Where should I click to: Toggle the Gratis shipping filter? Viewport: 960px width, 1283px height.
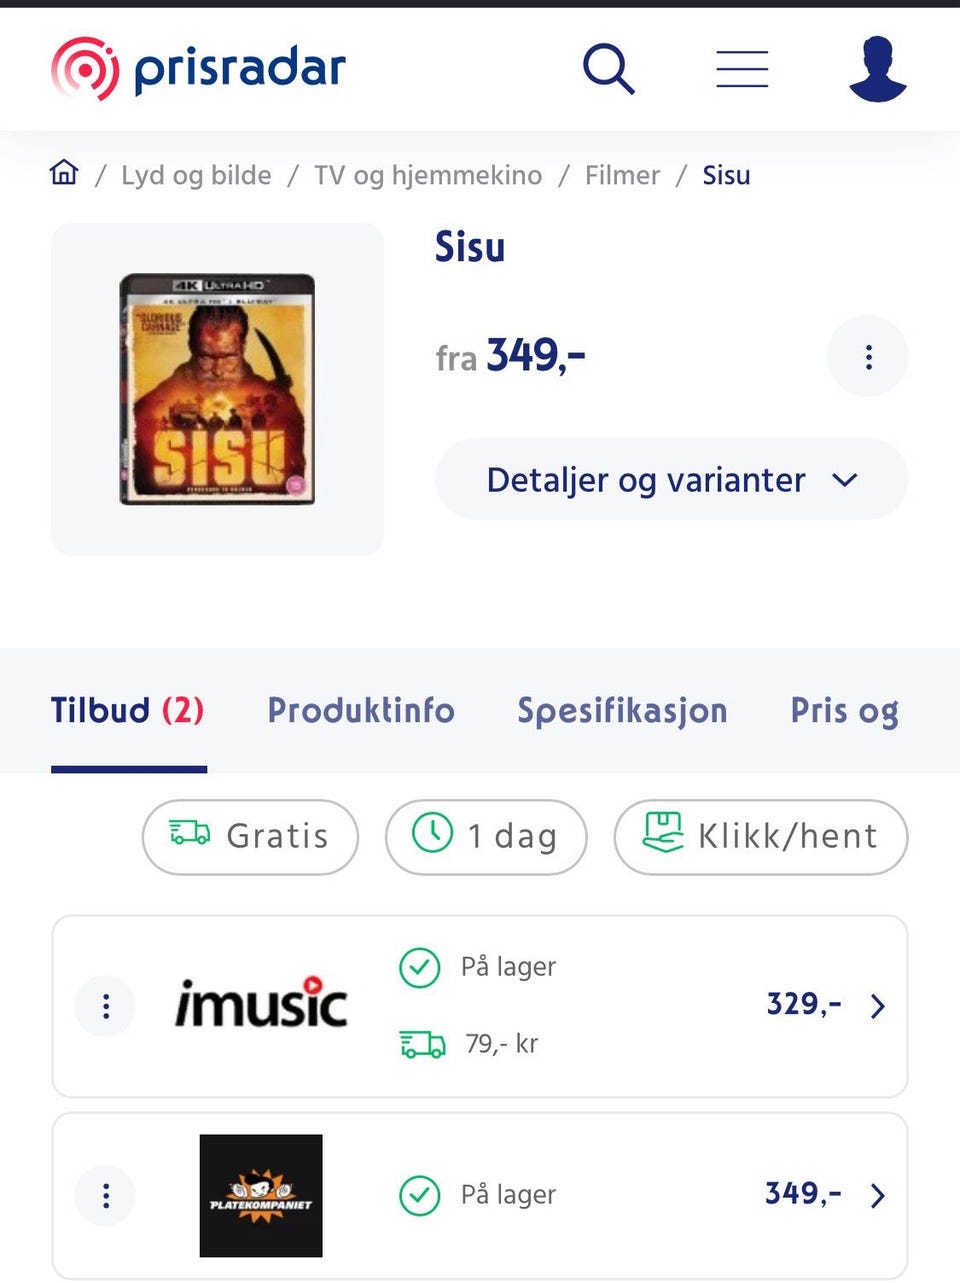tap(250, 836)
